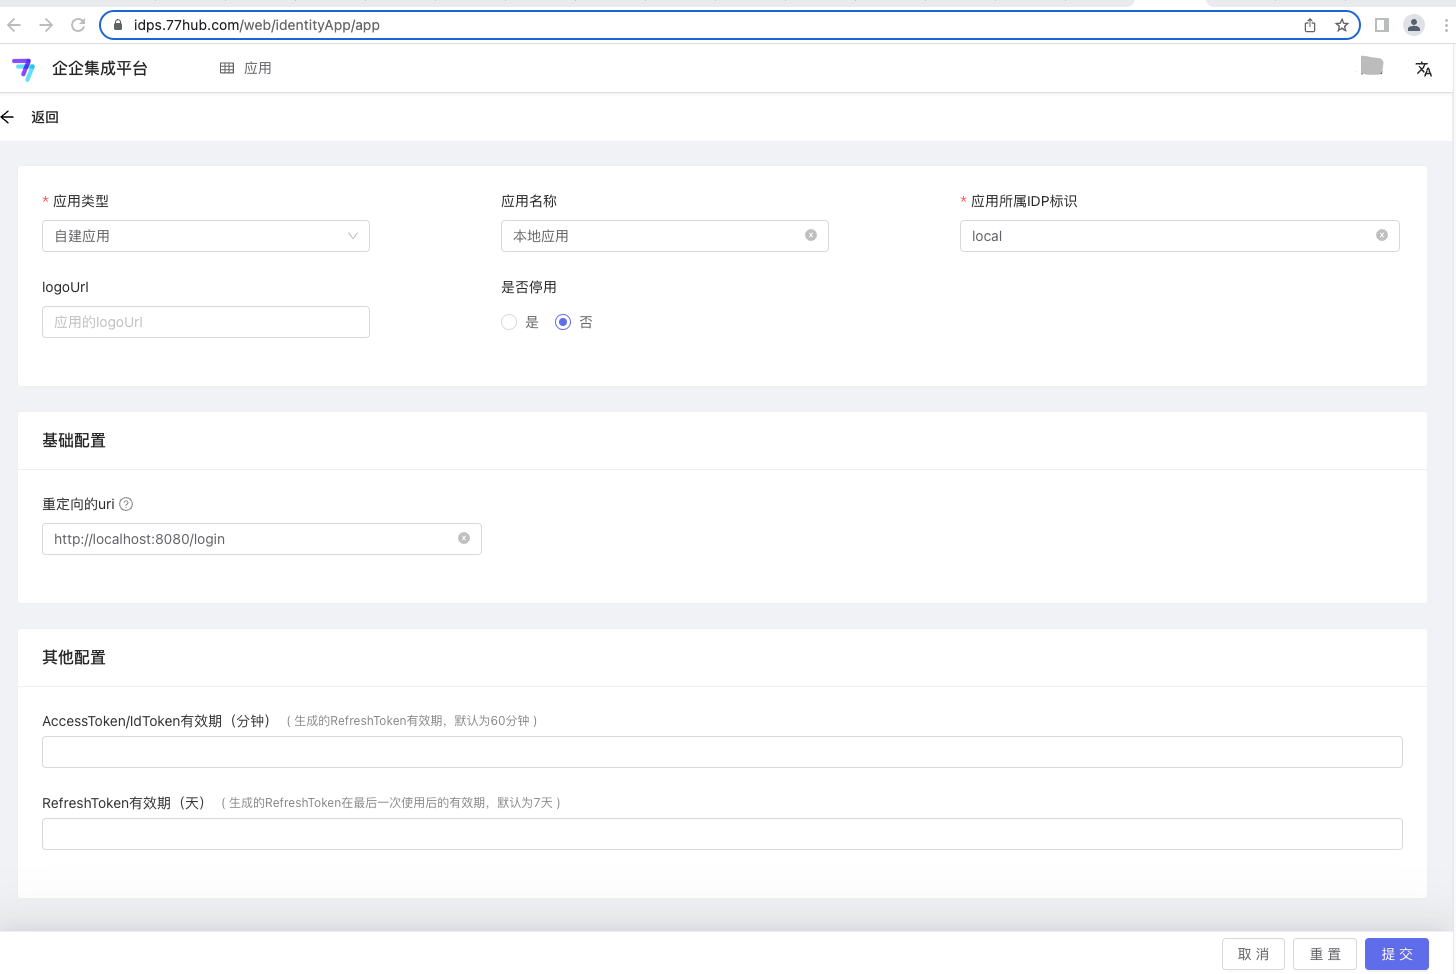Click the language translation icon in header
Screen dimensions: 1456x974
click(x=1424, y=69)
